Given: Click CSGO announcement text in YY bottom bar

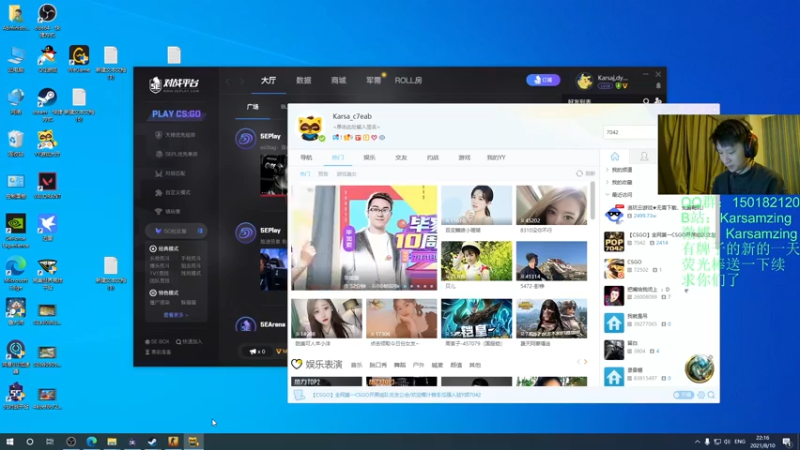Looking at the screenshot, I should pyautogui.click(x=396, y=395).
